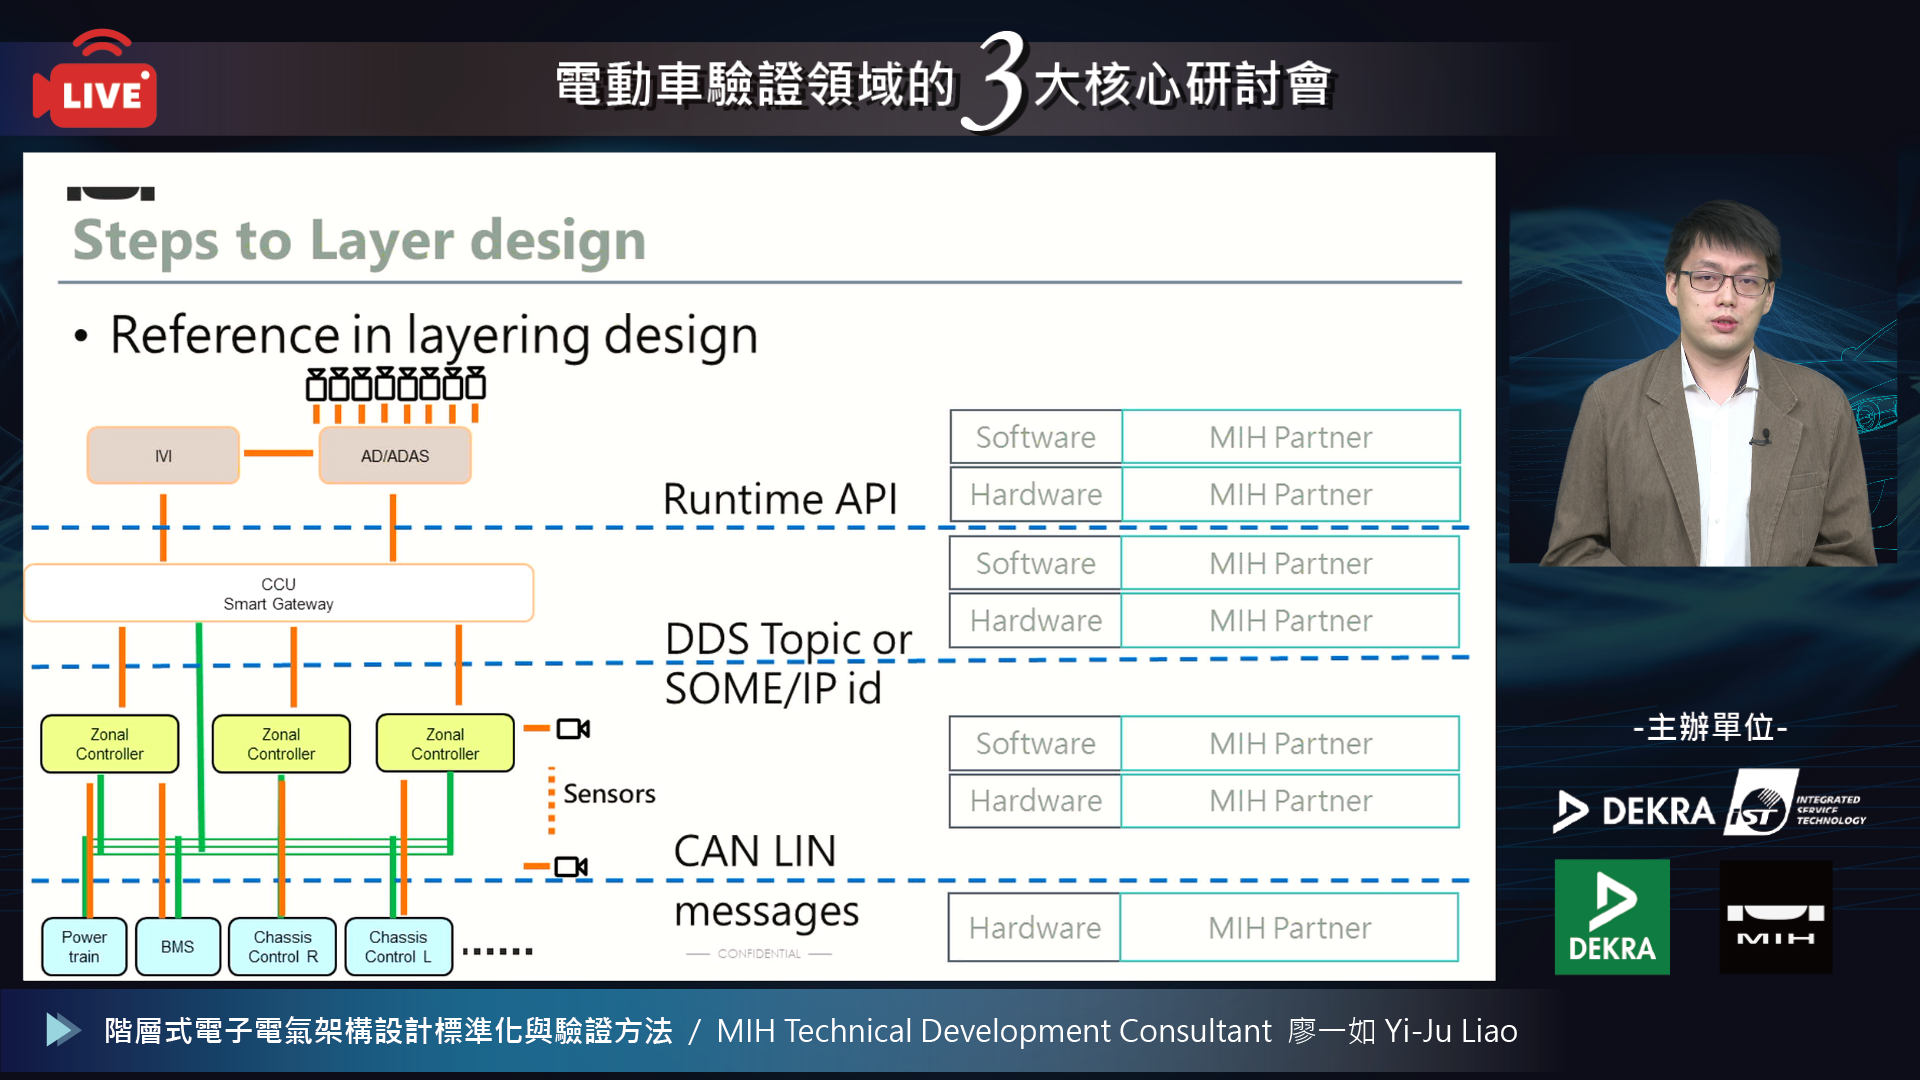Image resolution: width=1920 pixels, height=1080 pixels.
Task: Click the Chassis Control R block
Action: tap(283, 947)
